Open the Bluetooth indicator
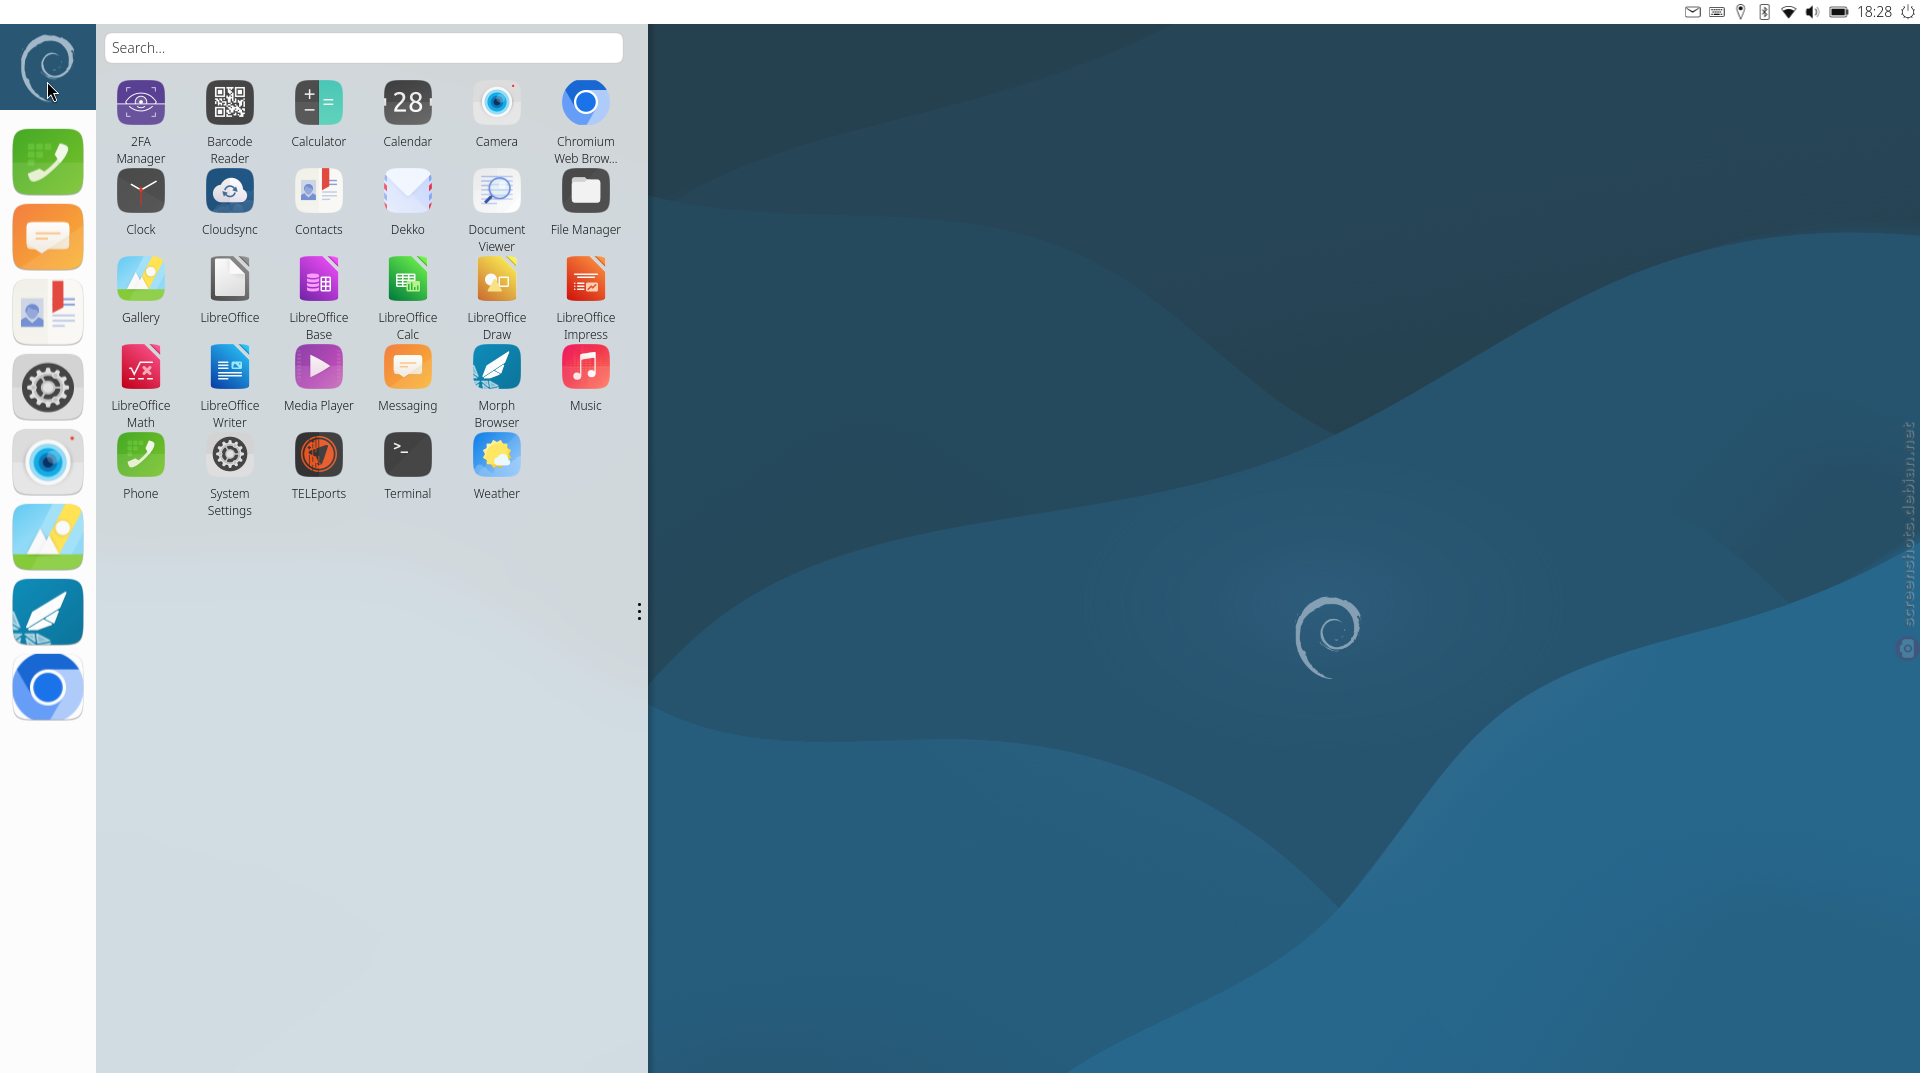1920x1073 pixels. pos(1765,12)
